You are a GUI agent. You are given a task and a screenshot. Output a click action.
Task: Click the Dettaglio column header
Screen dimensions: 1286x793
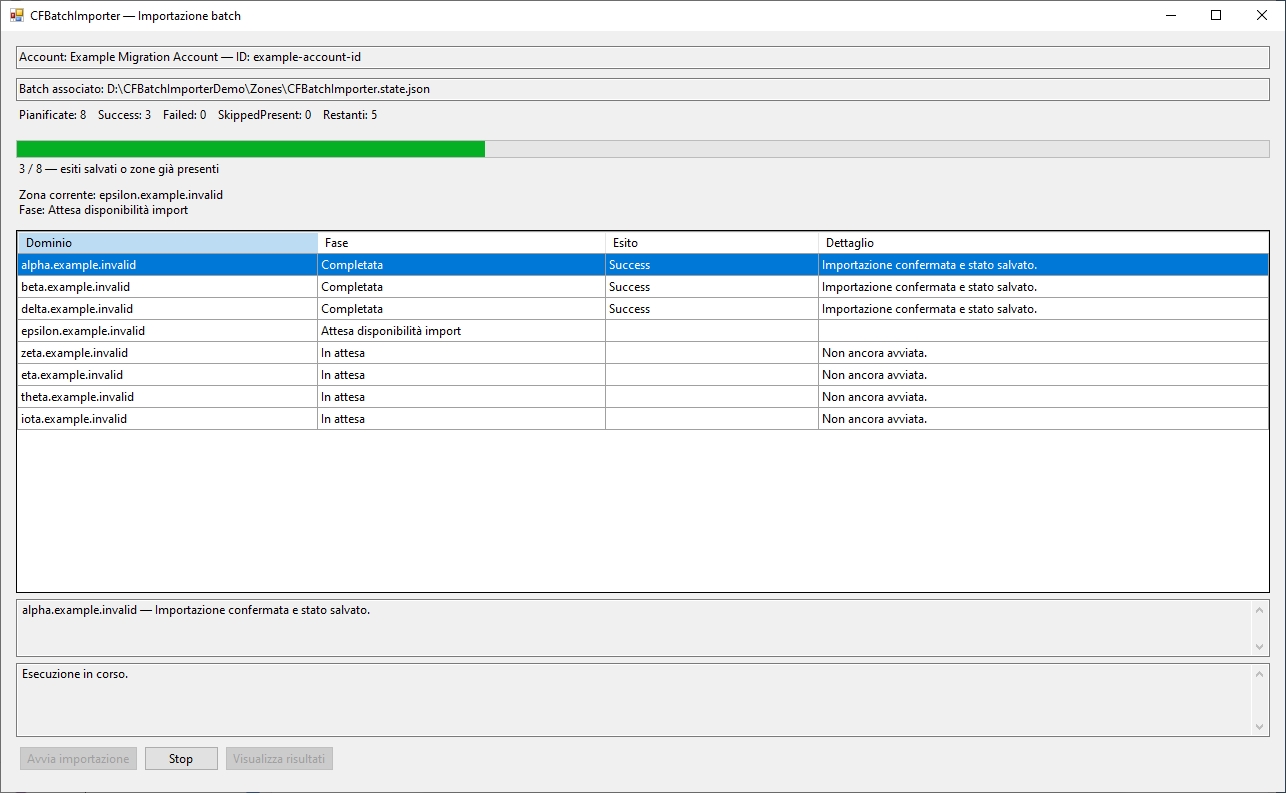click(x=1043, y=243)
